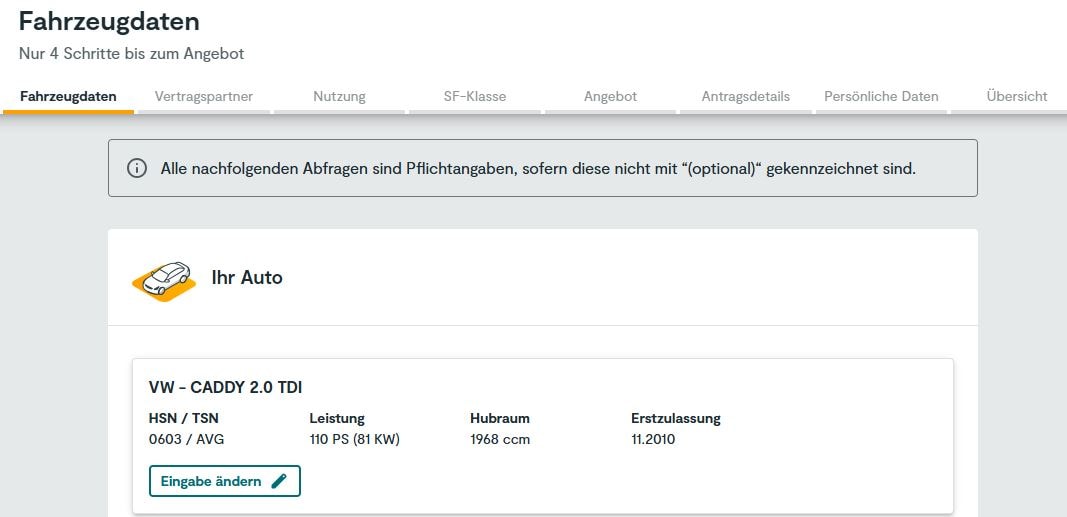Click the Leistung label

(x=337, y=418)
